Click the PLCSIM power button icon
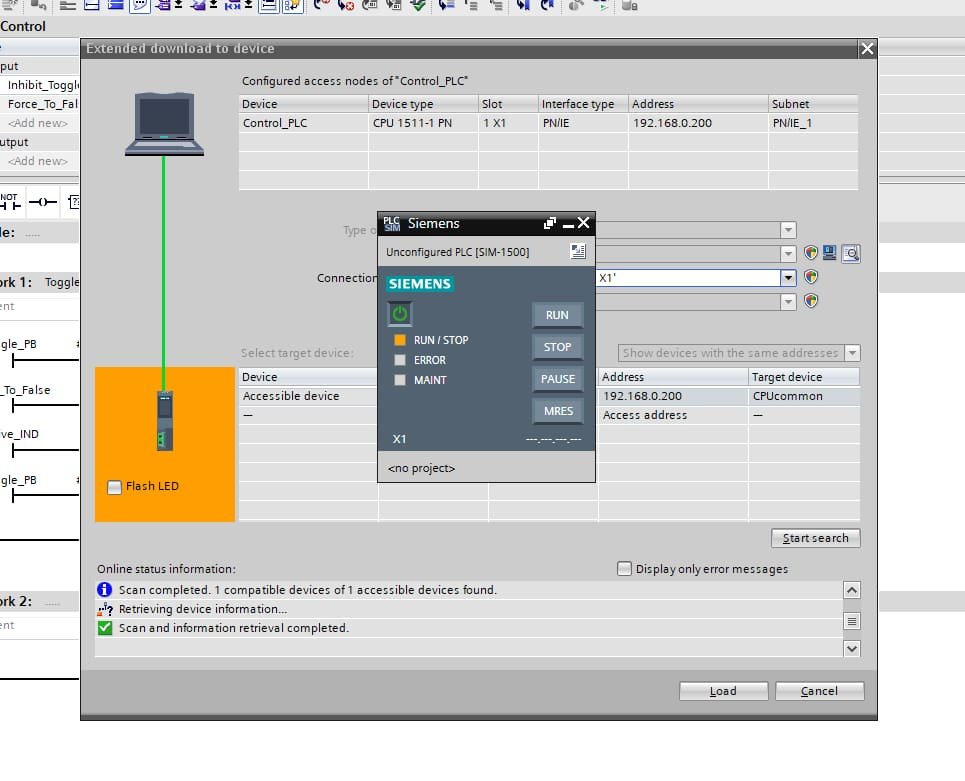The image size is (965, 781). (399, 312)
